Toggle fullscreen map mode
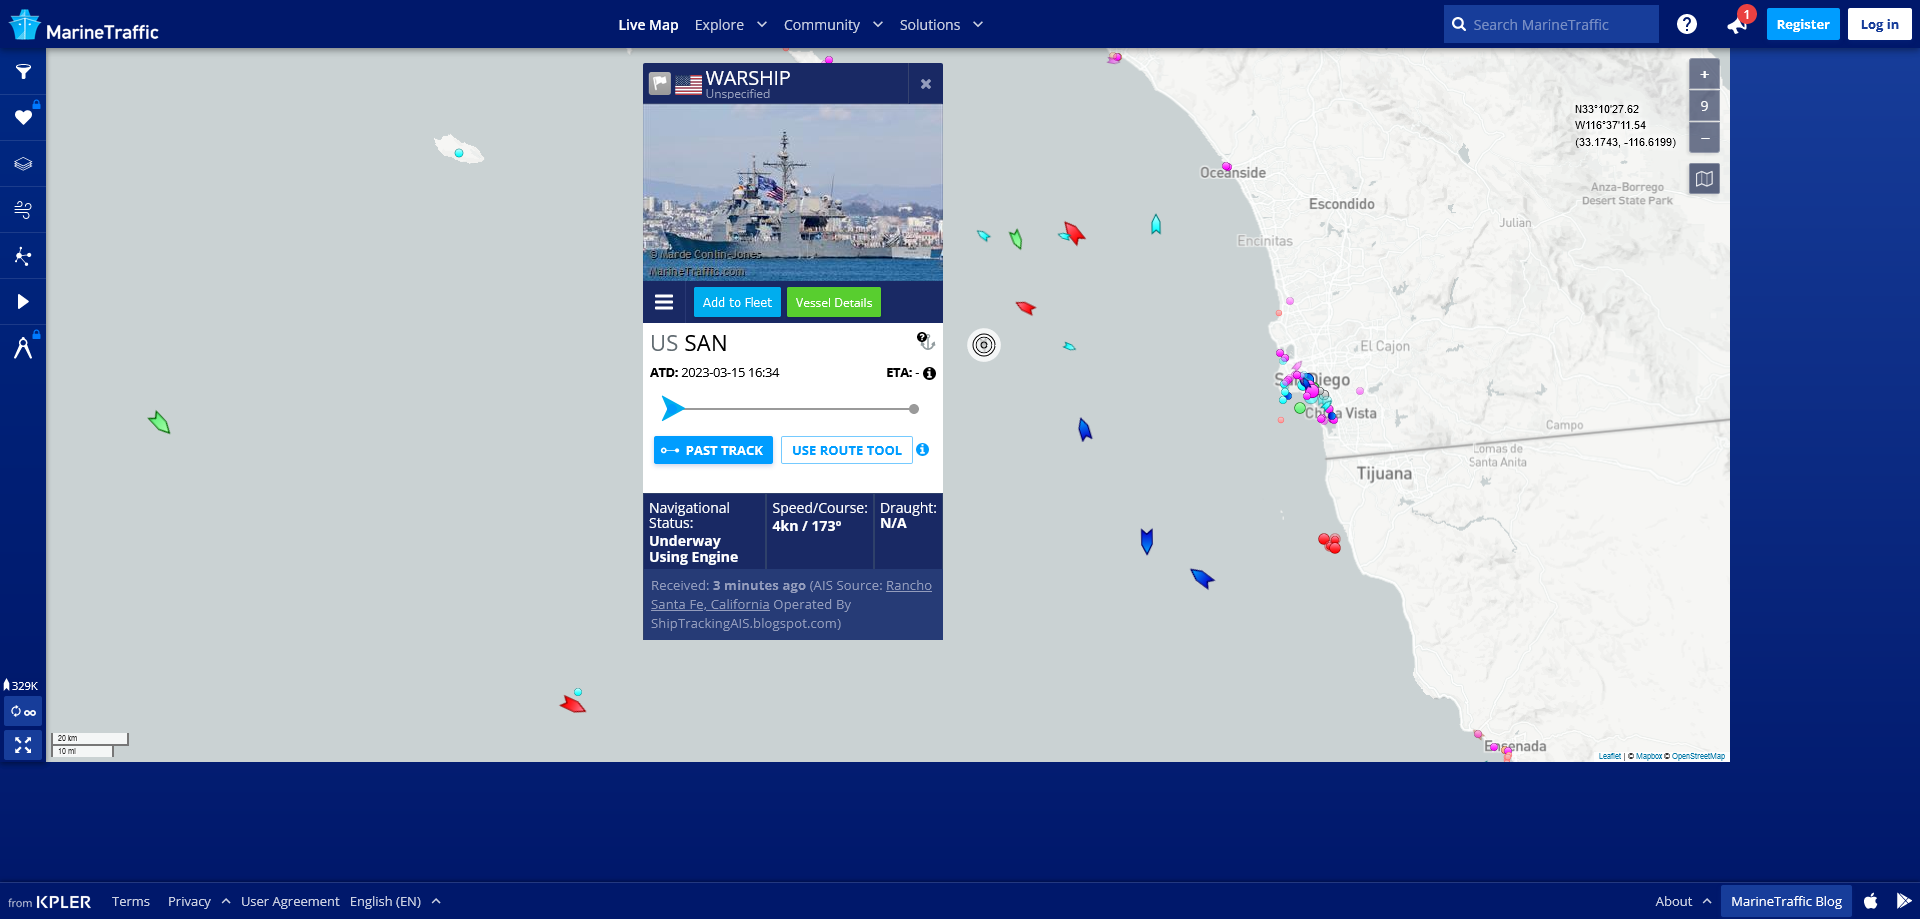Image resolution: width=1920 pixels, height=919 pixels. click(x=23, y=745)
